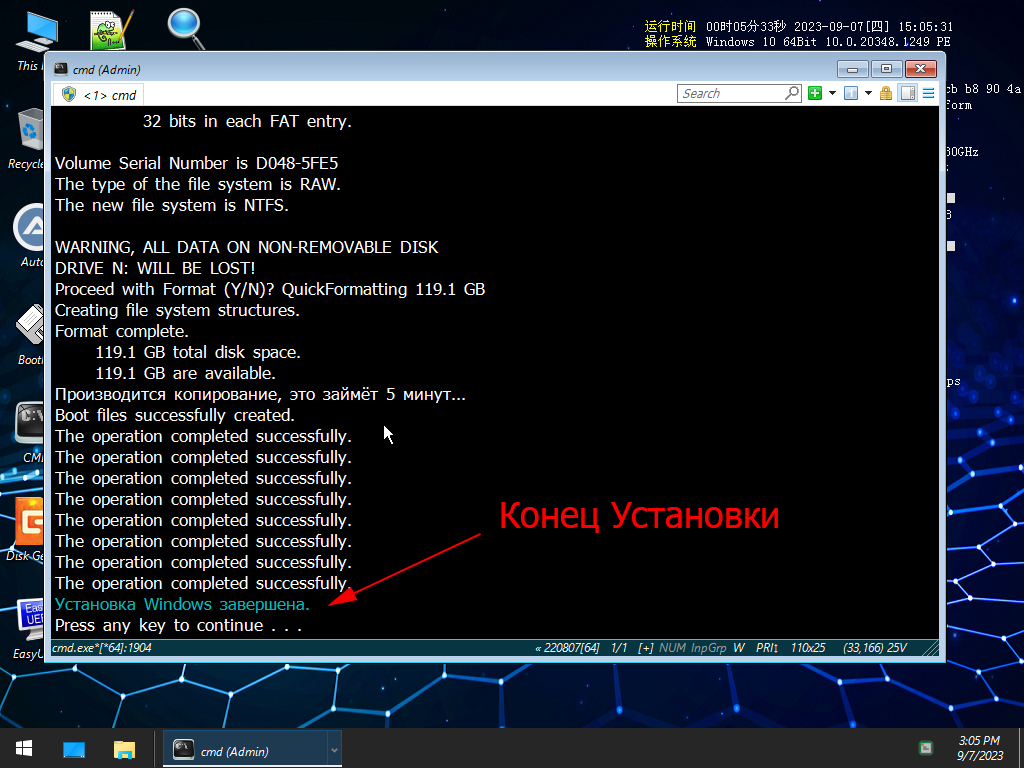
Task: Select the <1> cmd tab
Action: (99, 95)
